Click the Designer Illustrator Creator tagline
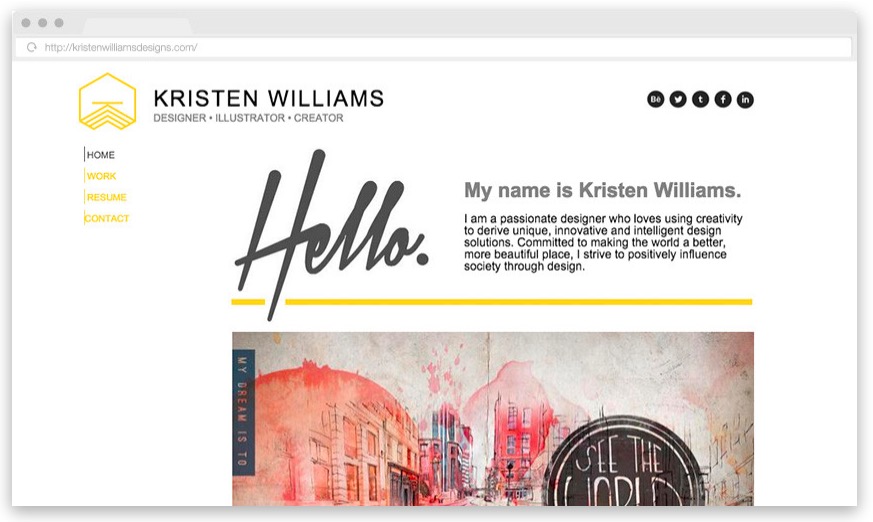The image size is (873, 522). coord(248,118)
